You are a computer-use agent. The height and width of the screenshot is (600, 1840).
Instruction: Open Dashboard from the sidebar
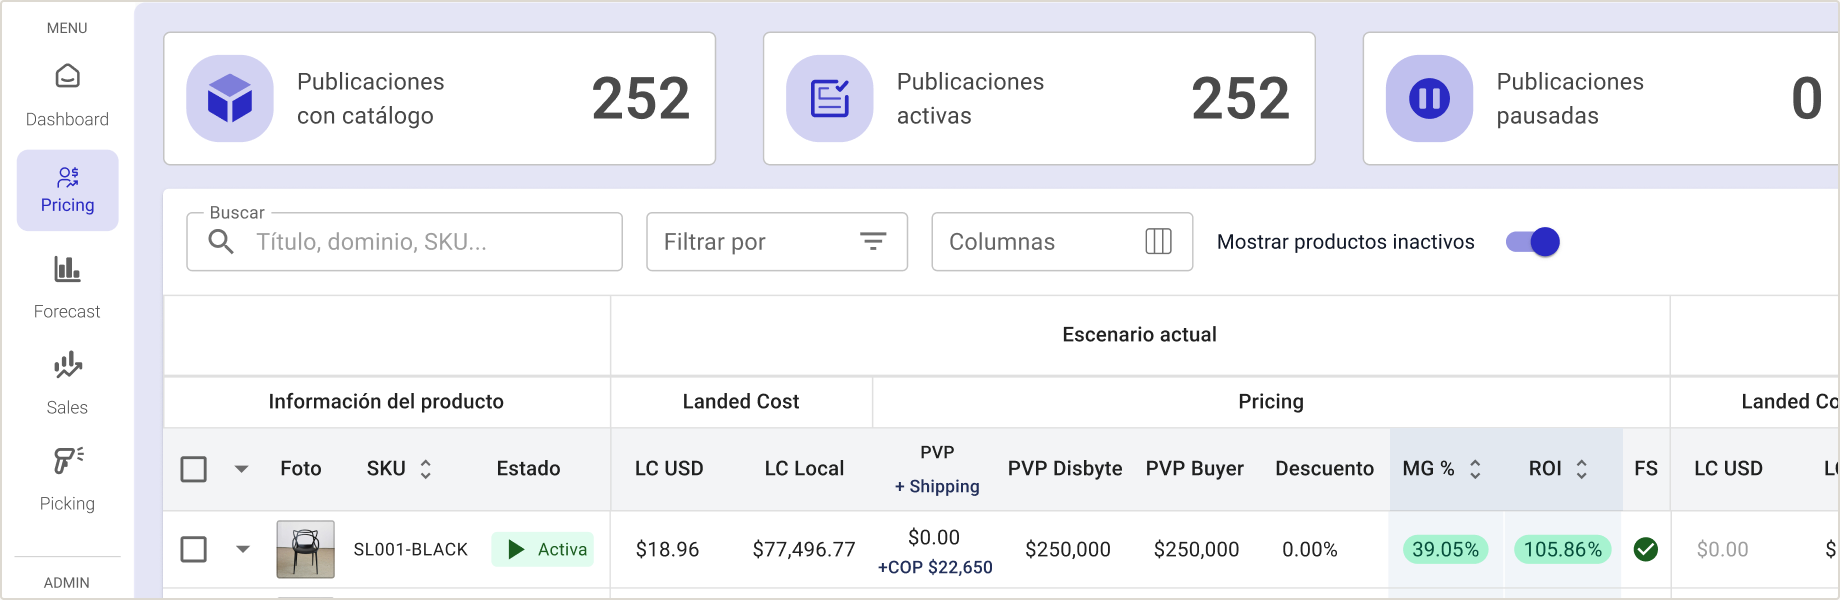(x=67, y=95)
